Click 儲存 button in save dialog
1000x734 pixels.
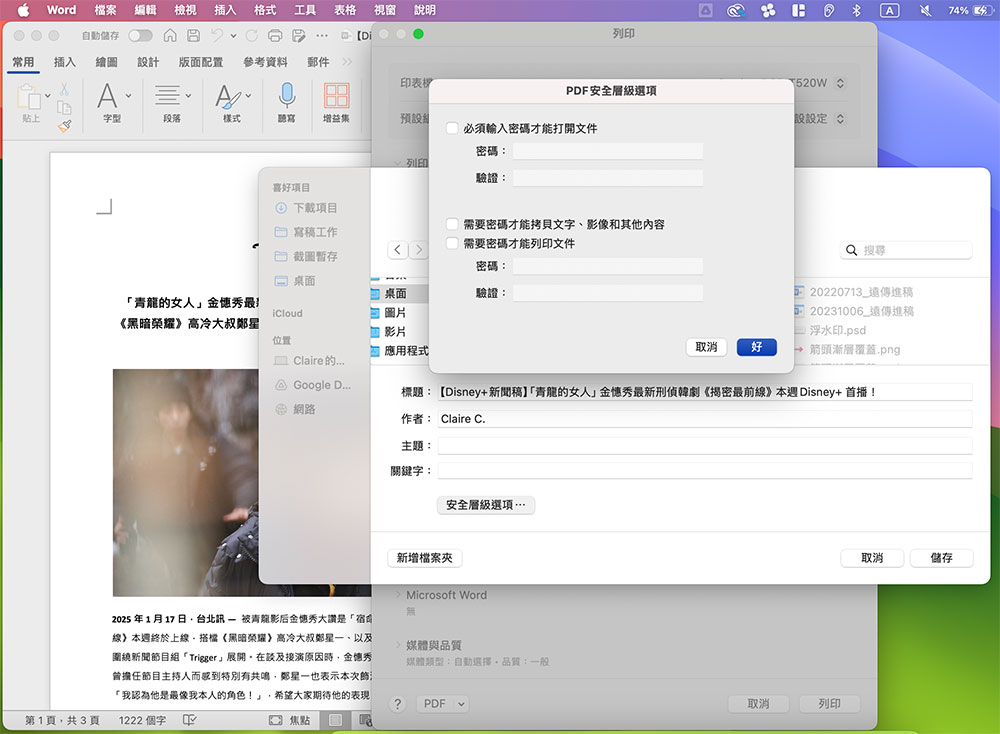click(x=941, y=557)
